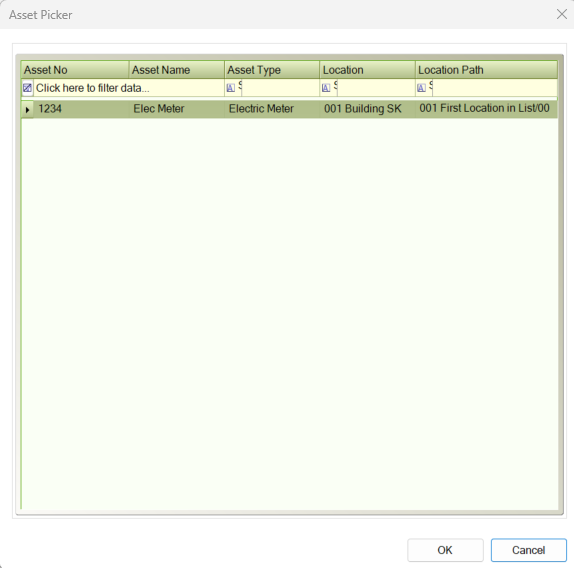Focus the Location filter input

(x=376, y=88)
